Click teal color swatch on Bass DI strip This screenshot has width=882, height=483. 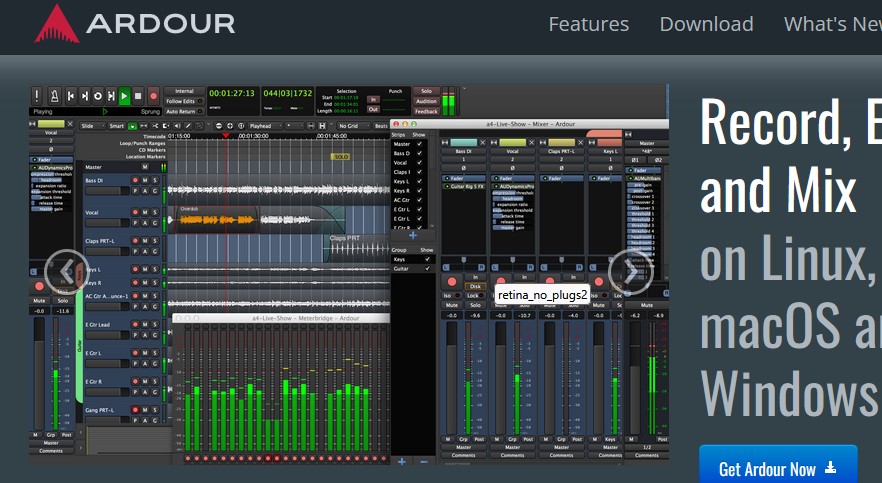point(464,143)
